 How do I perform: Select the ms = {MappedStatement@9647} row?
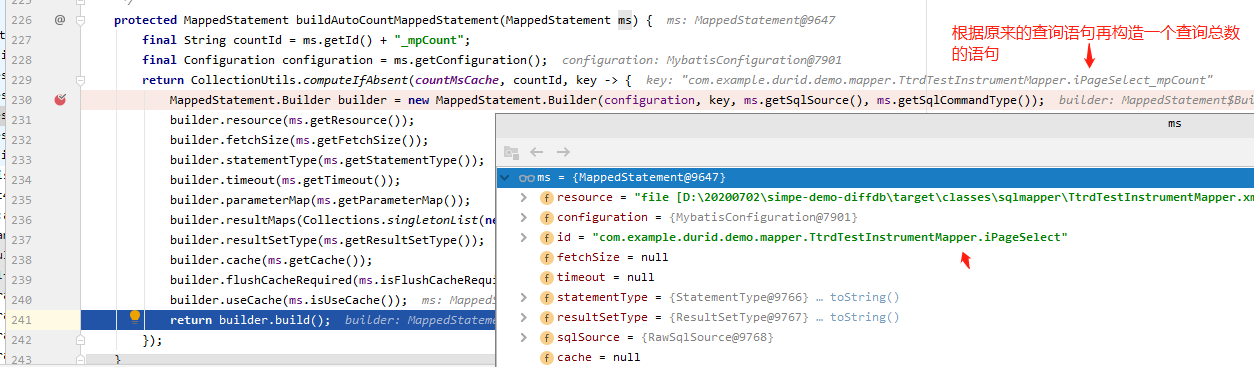(875, 177)
